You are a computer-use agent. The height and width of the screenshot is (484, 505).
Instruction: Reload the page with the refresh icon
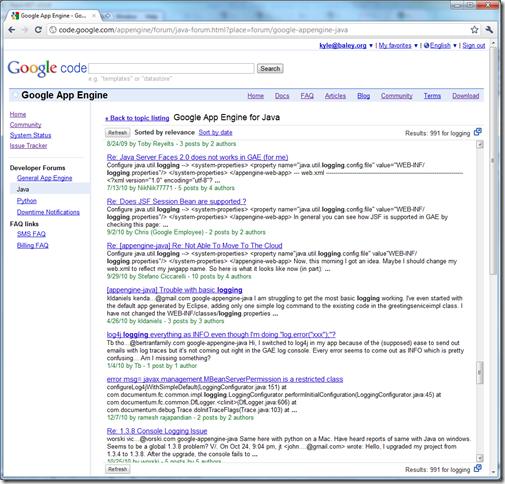click(x=38, y=30)
